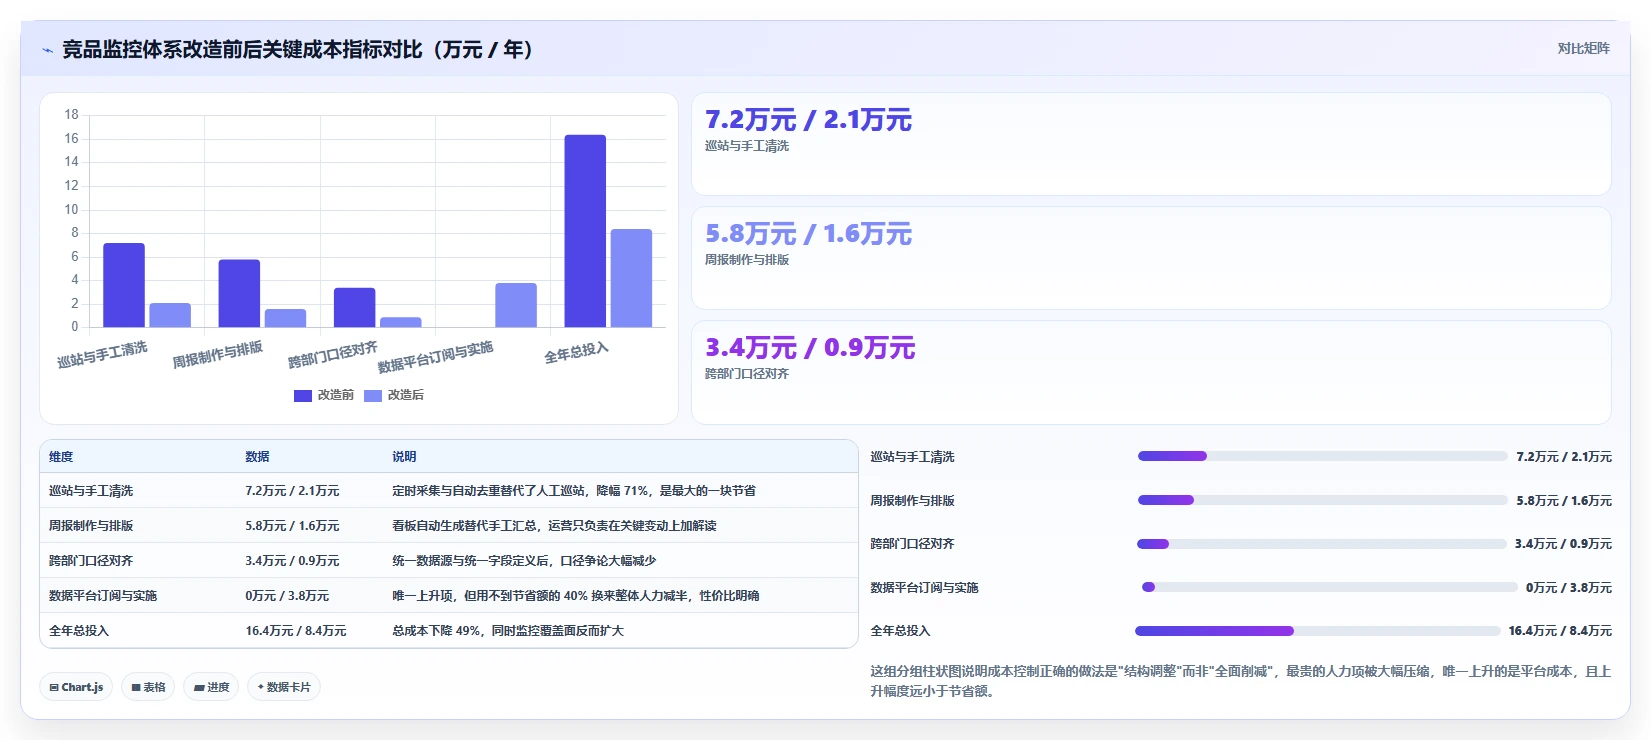The width and height of the screenshot is (1651, 740).
Task: Select the 改造后 bar for 巡站与手工清洗
Action: [x=170, y=315]
